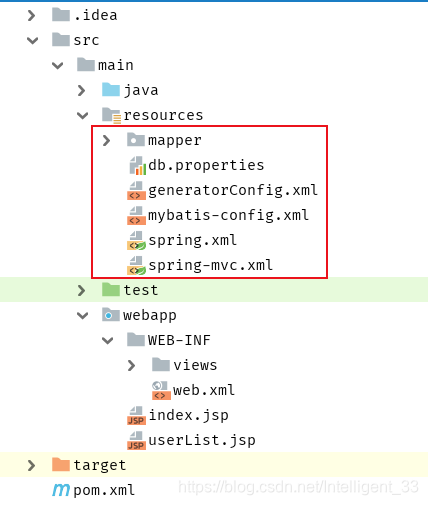
Task: Open the userList.jsp file name
Action: 202,441
